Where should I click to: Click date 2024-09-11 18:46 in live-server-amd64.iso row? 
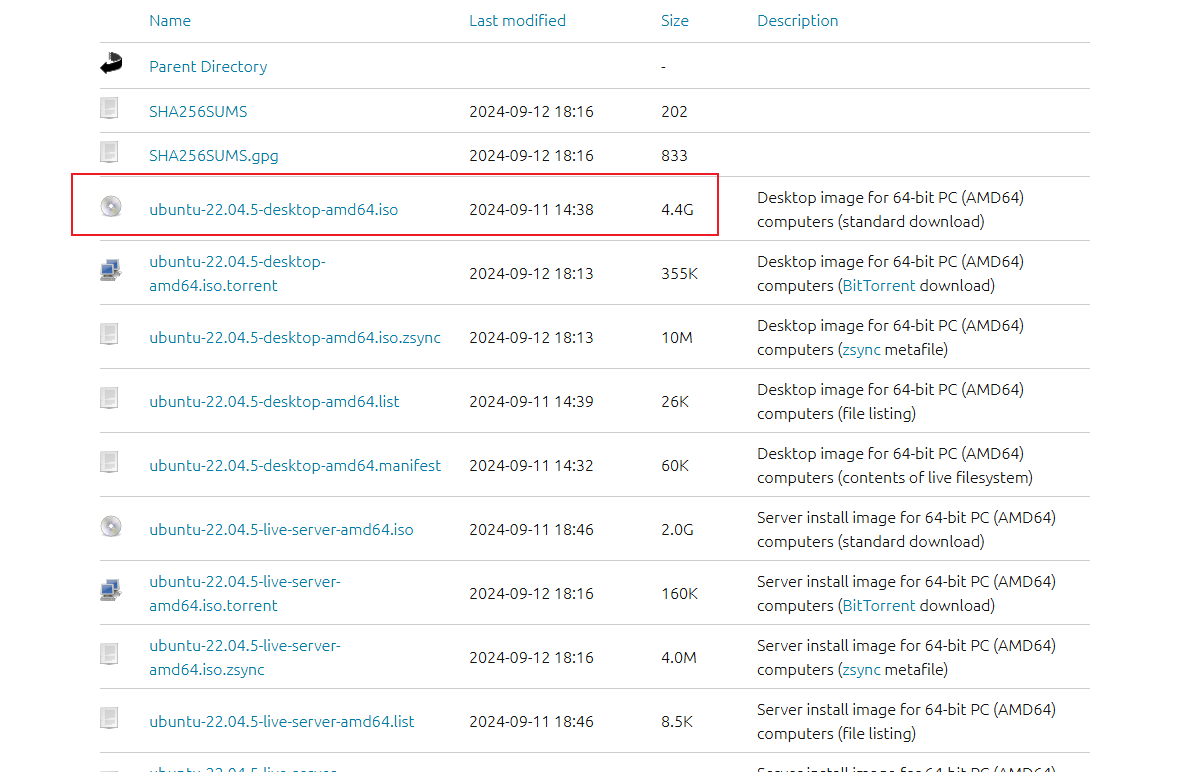pos(531,529)
